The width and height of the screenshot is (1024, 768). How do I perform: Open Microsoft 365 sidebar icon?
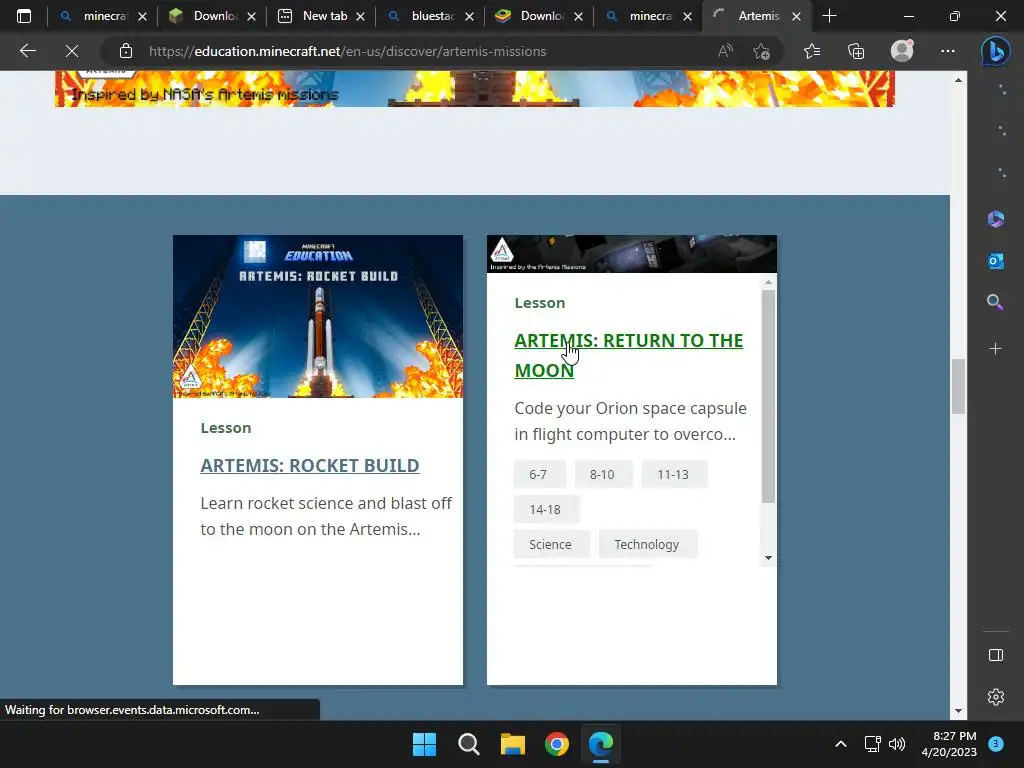tap(995, 219)
